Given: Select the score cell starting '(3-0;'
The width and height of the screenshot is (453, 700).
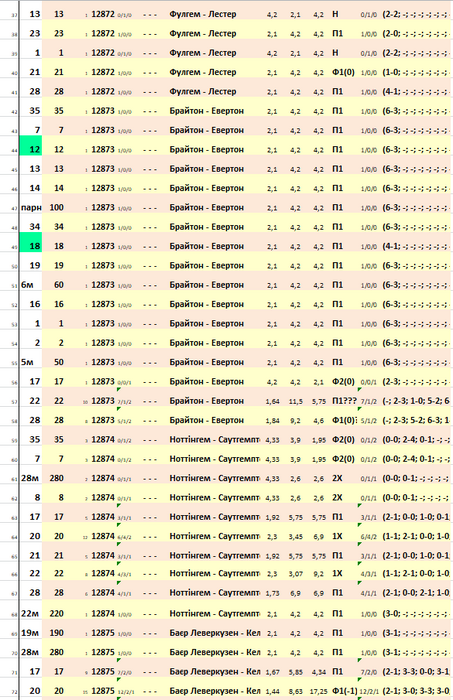Looking at the screenshot, I should pyautogui.click(x=416, y=613).
